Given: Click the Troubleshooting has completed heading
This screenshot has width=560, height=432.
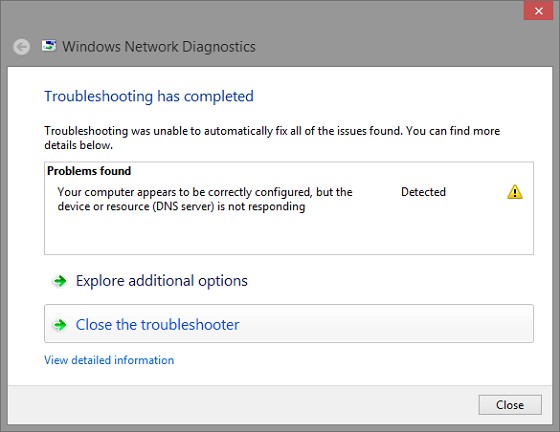Looking at the screenshot, I should click(149, 96).
